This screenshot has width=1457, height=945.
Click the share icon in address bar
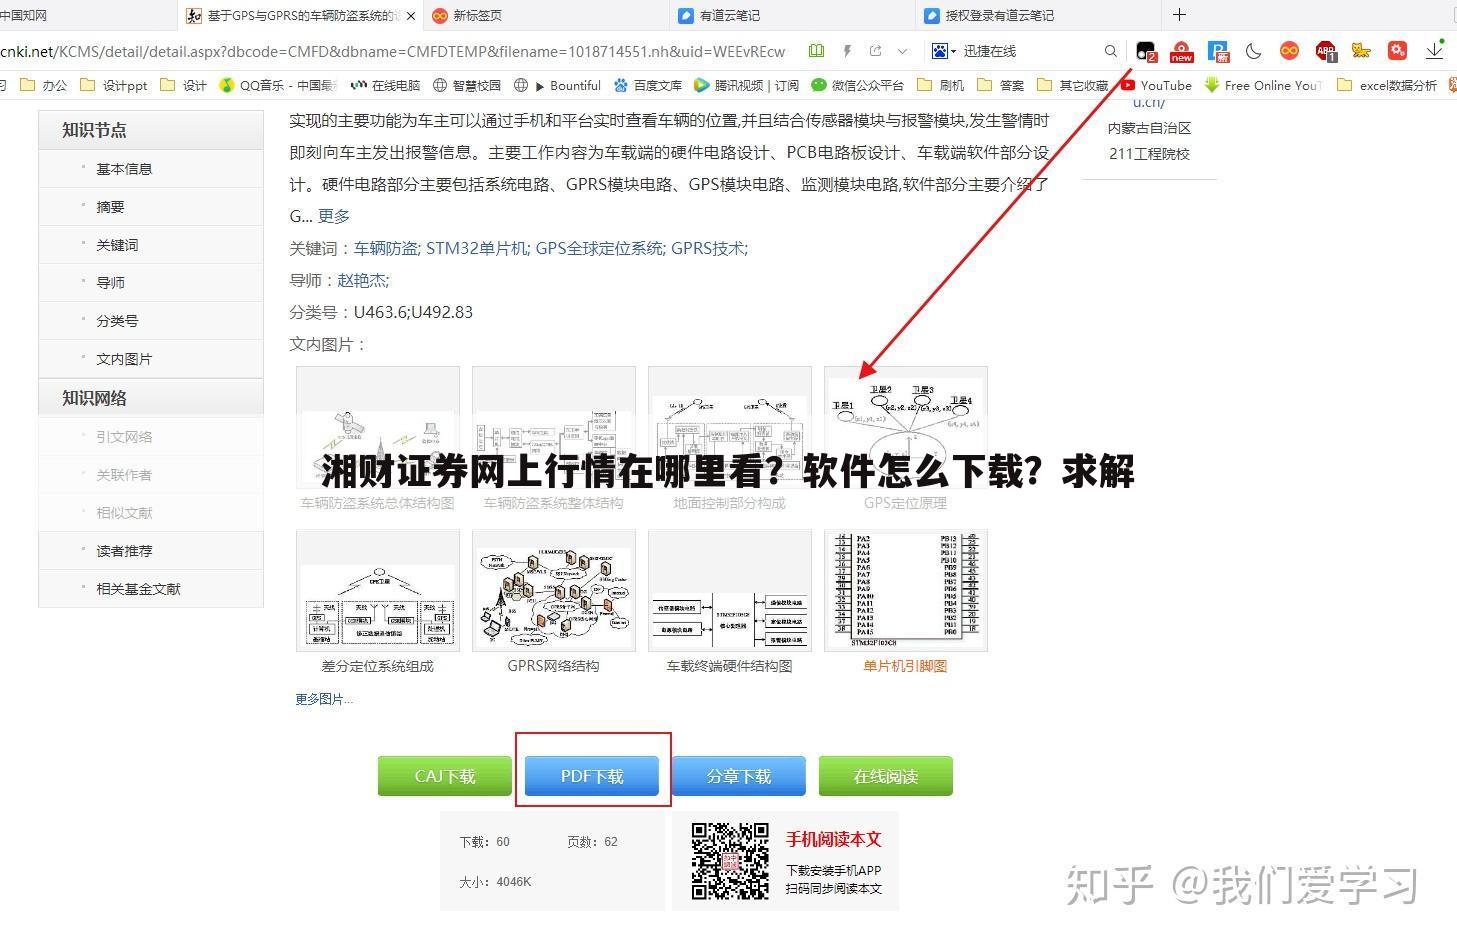(x=876, y=51)
